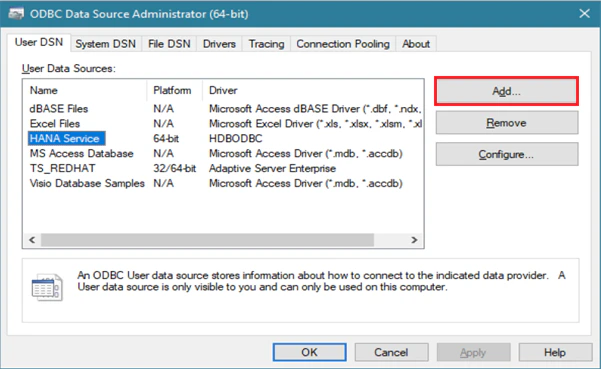
Task: Click the HDBODBC driver cell
Action: pyautogui.click(x=236, y=138)
